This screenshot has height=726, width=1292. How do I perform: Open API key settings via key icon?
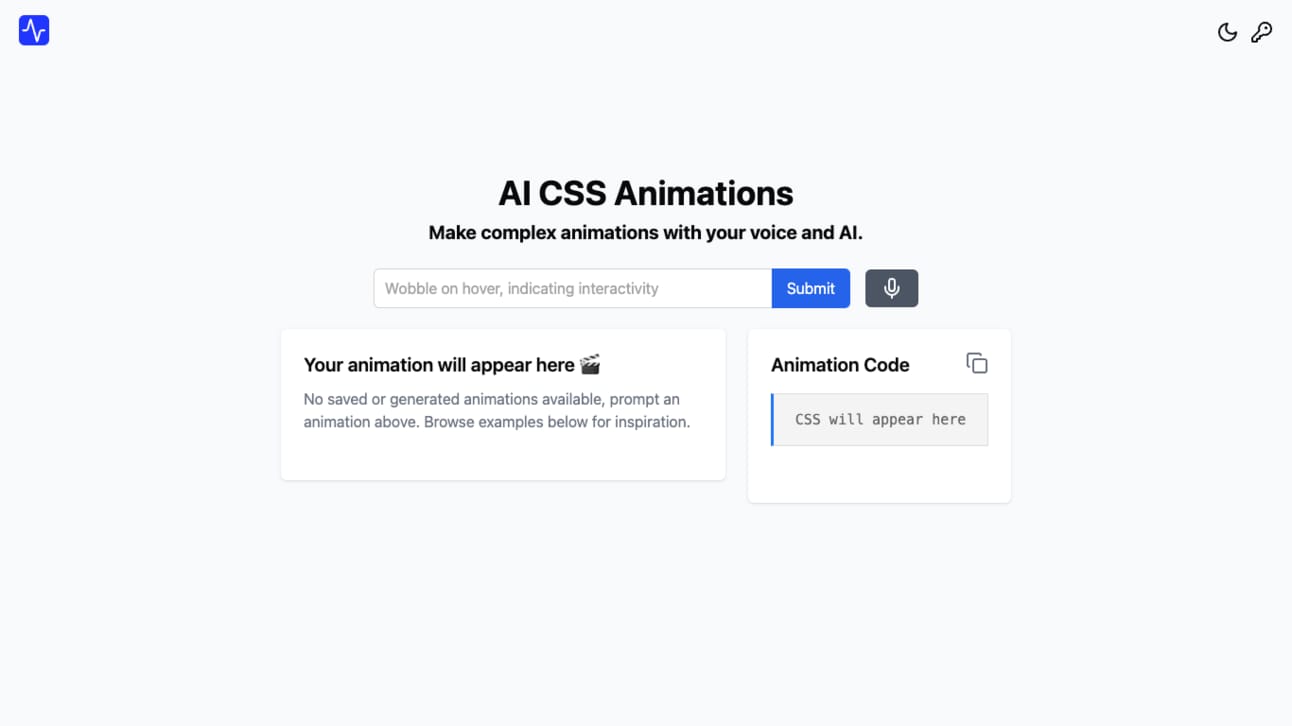pos(1262,32)
